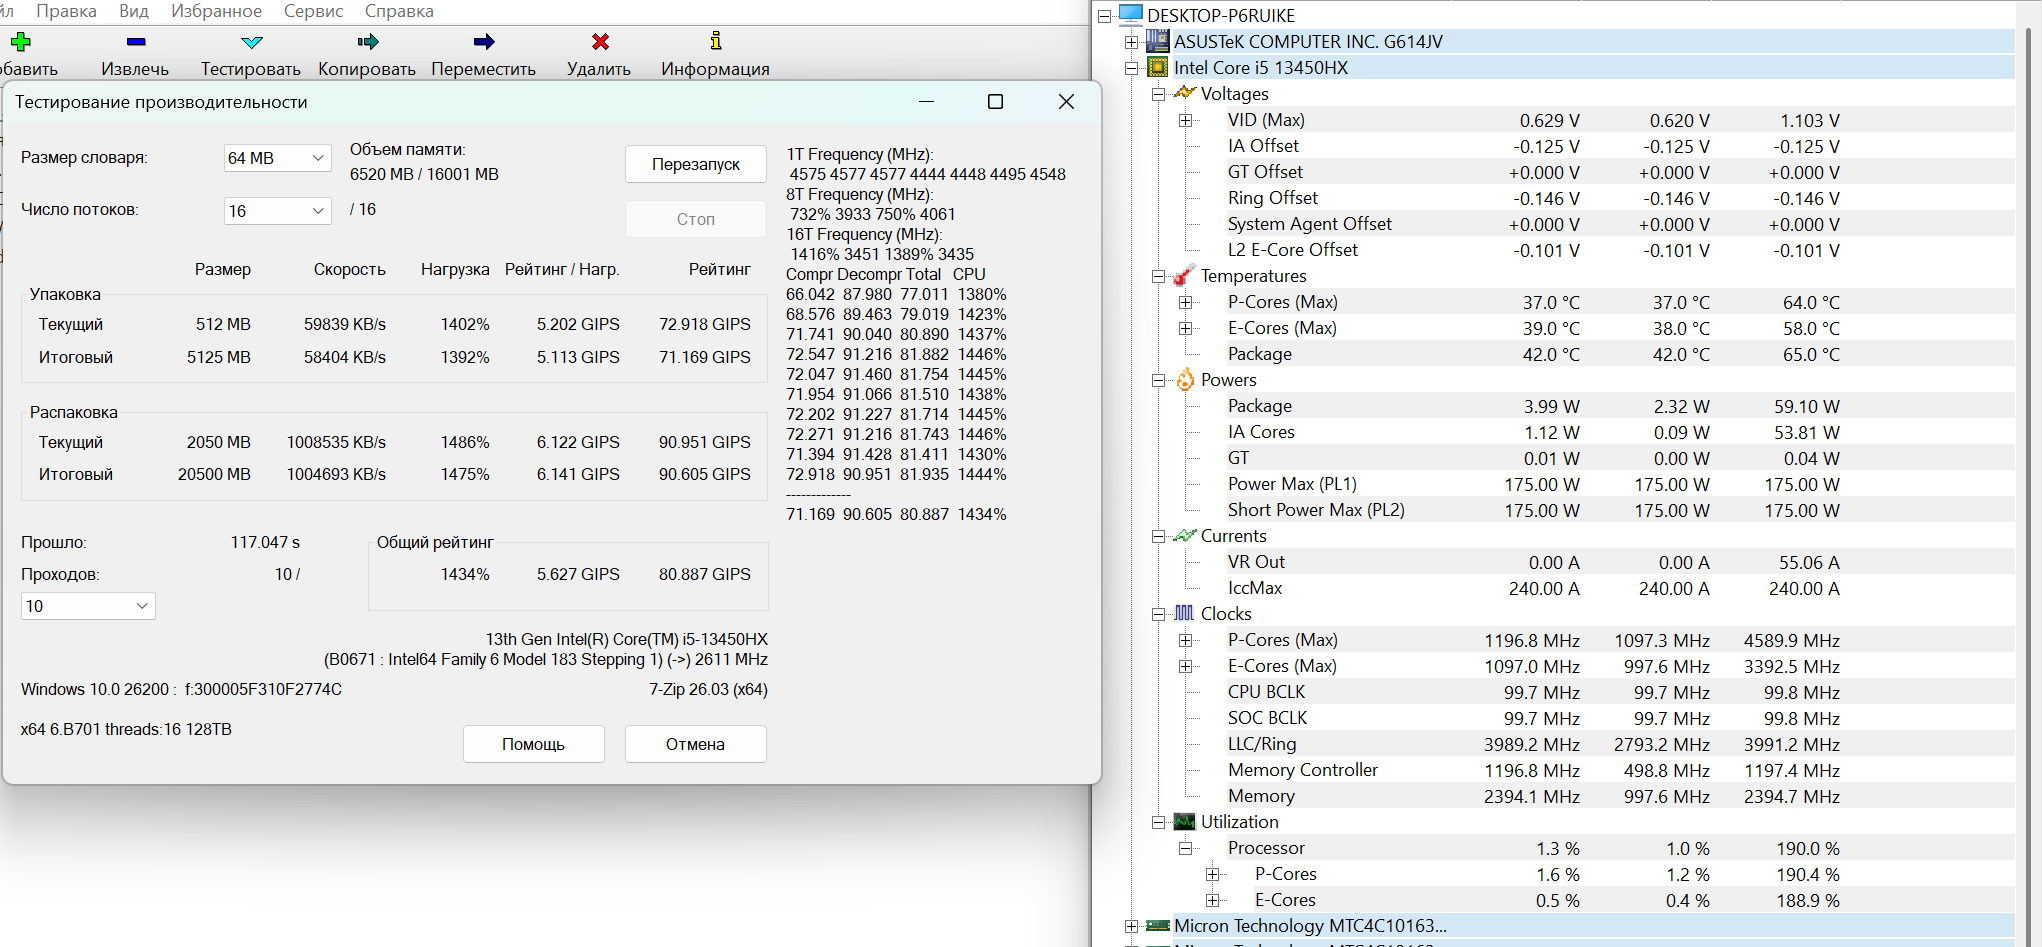Collapse the Processor utilization node
Image resolution: width=2042 pixels, height=947 pixels.
tap(1185, 848)
